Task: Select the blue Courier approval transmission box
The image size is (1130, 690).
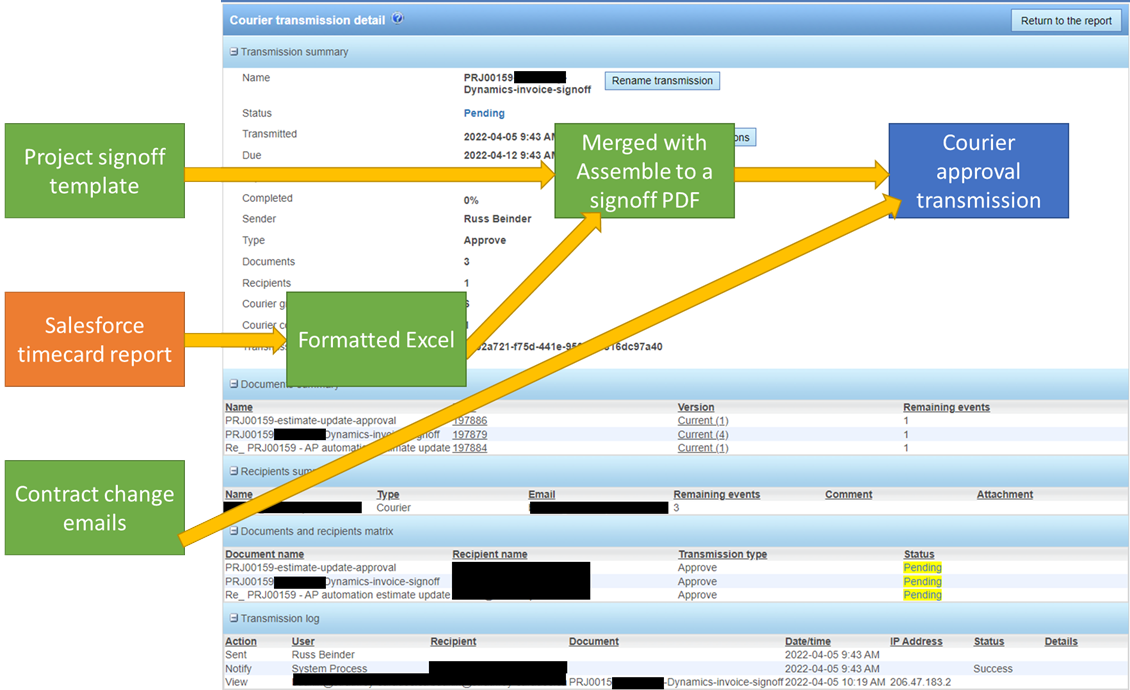Action: 978,171
